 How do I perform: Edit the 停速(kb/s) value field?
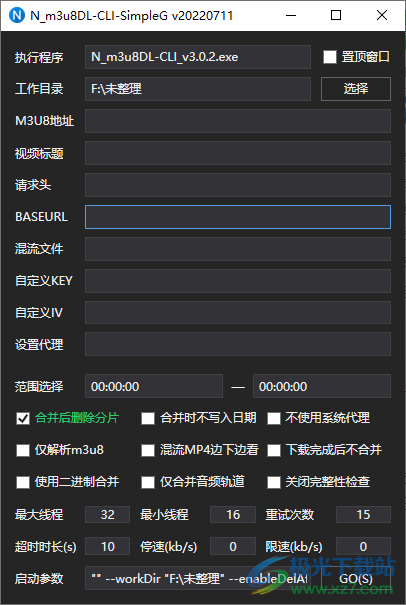coord(233,547)
